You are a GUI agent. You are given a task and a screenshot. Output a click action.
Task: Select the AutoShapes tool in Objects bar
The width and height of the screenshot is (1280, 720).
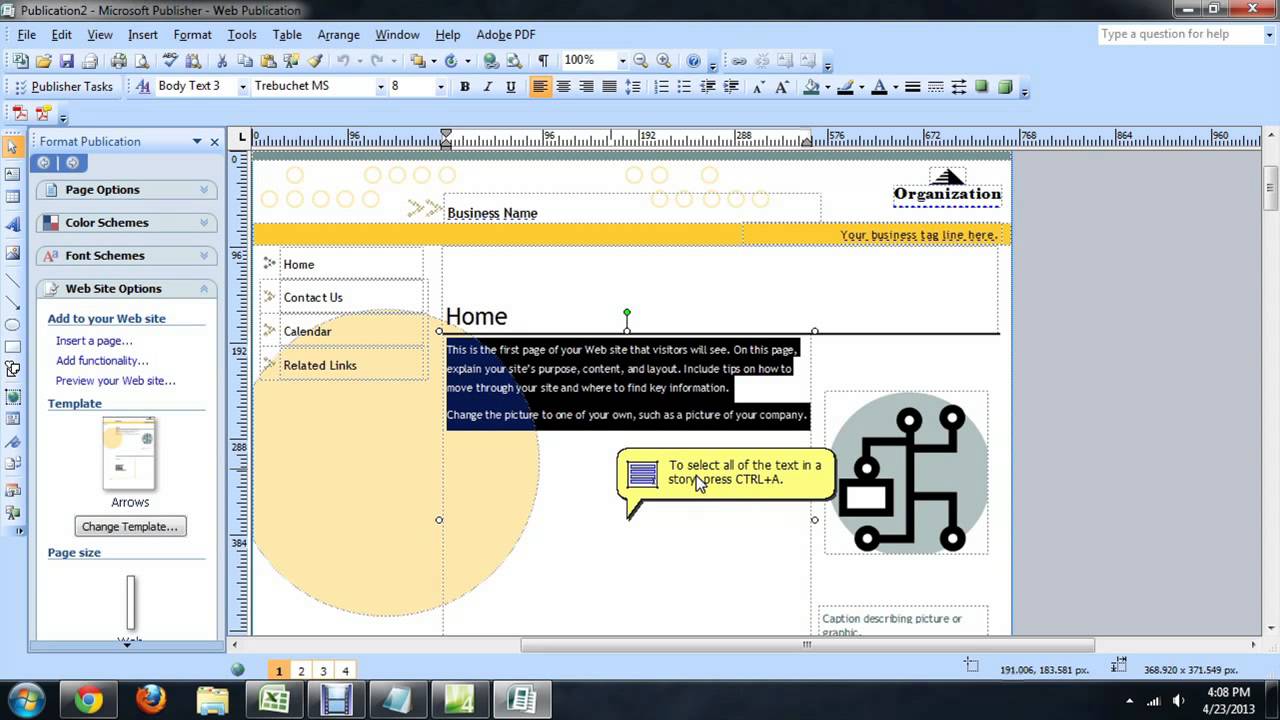tap(12, 370)
